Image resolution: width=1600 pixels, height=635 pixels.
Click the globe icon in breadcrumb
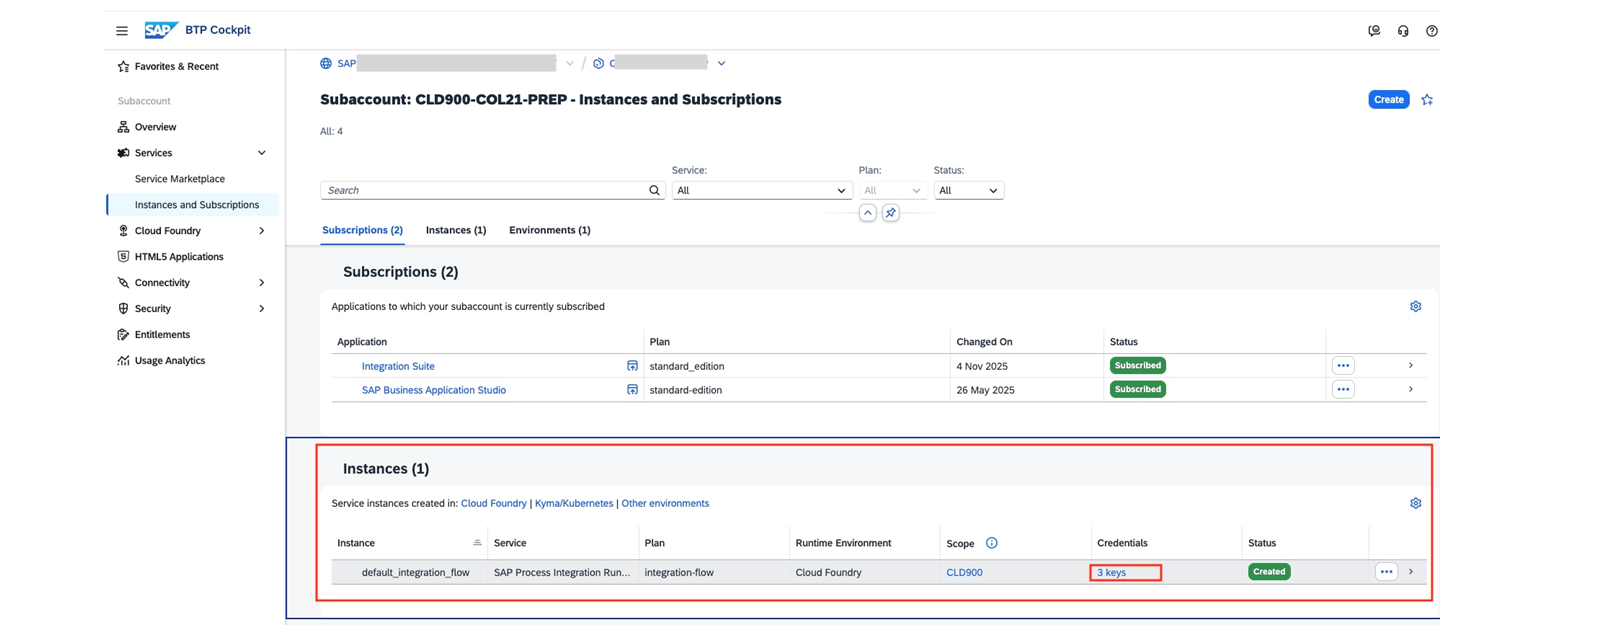click(x=326, y=63)
